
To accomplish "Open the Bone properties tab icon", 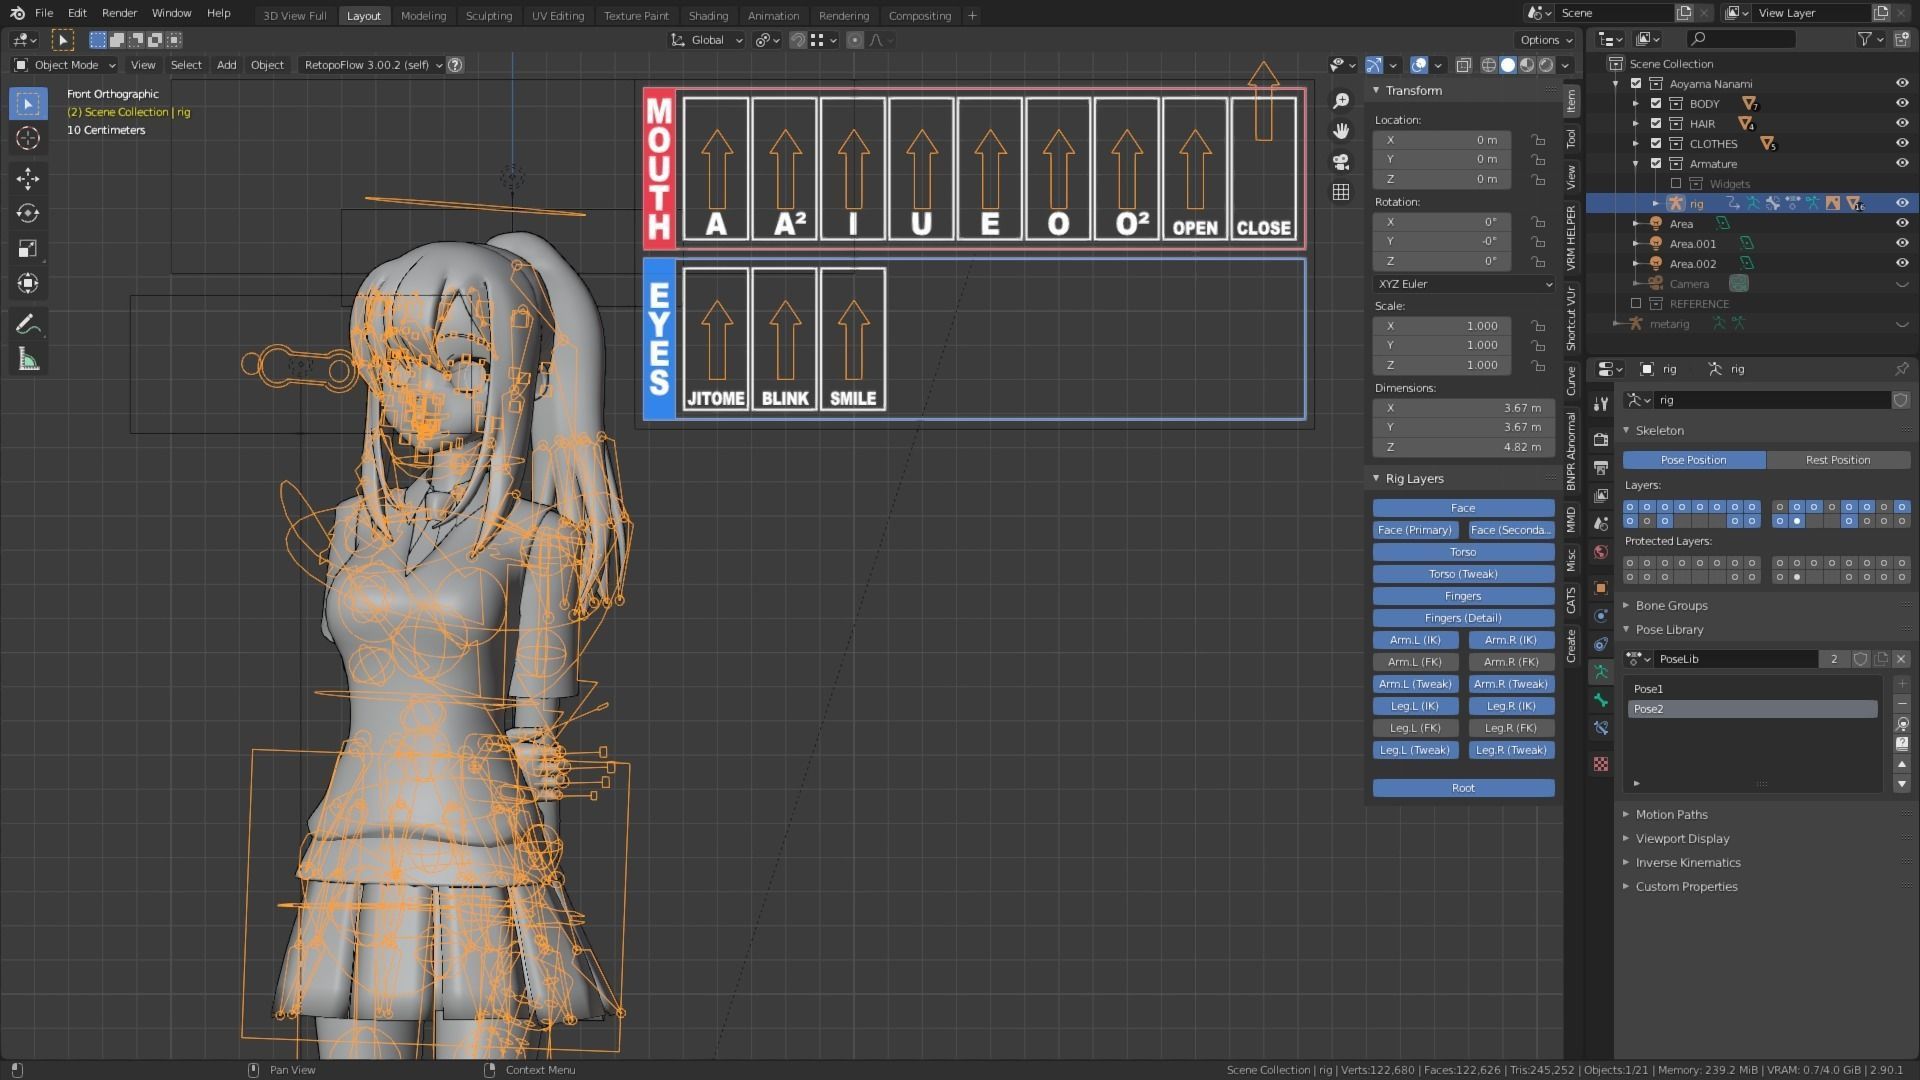I will click(1601, 700).
